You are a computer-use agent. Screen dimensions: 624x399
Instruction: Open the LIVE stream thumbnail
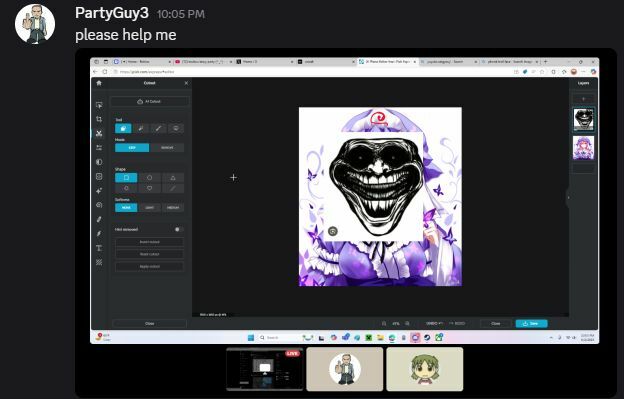coord(265,369)
